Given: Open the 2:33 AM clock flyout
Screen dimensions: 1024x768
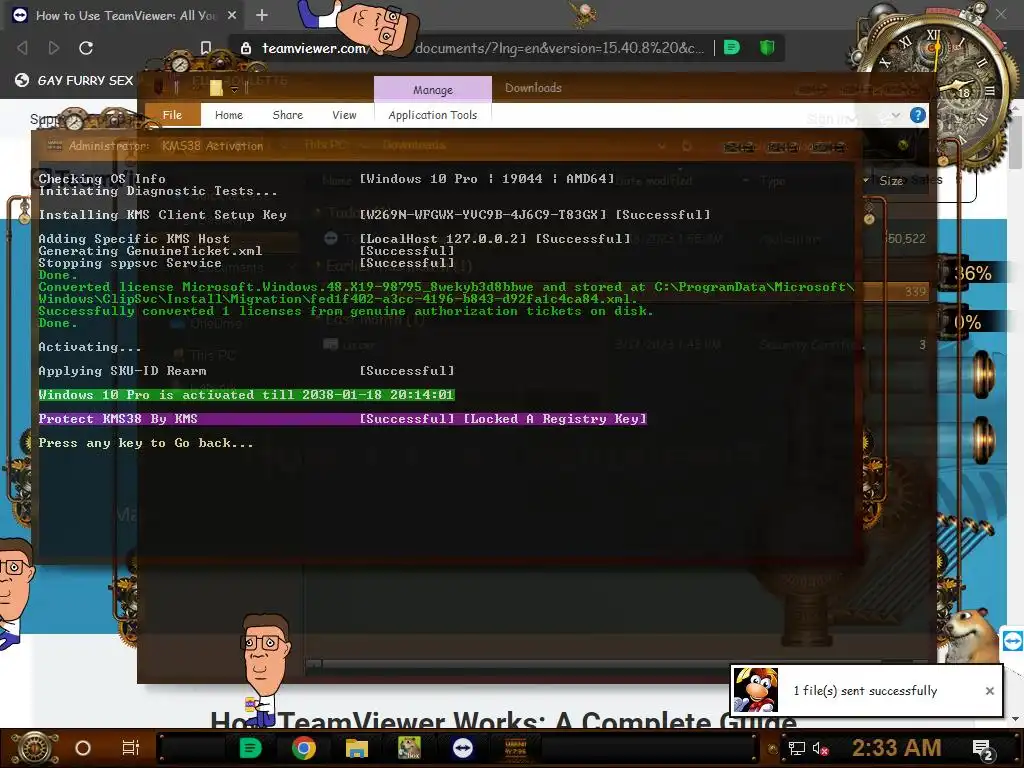Looking at the screenshot, I should tap(896, 747).
